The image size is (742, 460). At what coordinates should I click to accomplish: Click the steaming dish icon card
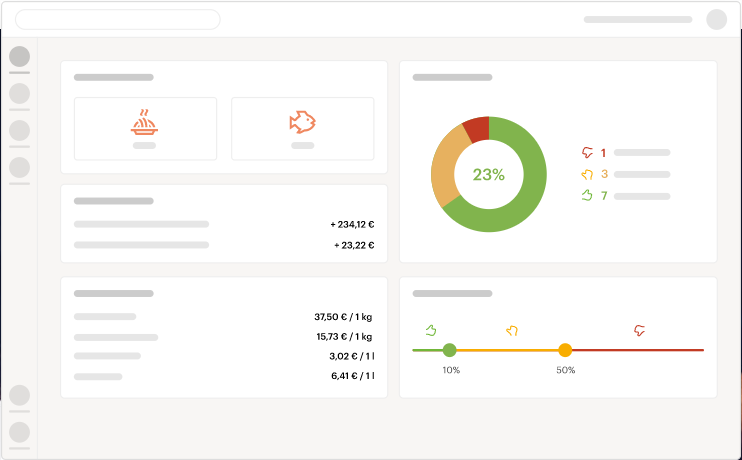[145, 128]
